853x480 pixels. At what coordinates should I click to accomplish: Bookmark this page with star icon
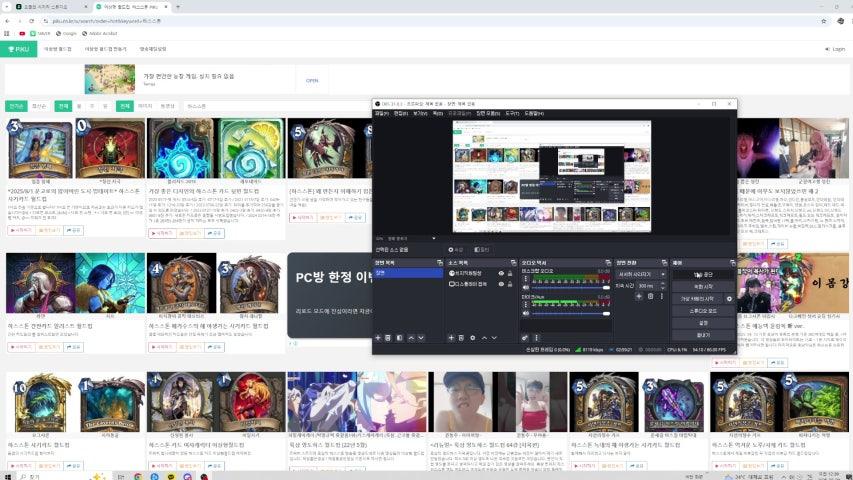click(x=824, y=21)
